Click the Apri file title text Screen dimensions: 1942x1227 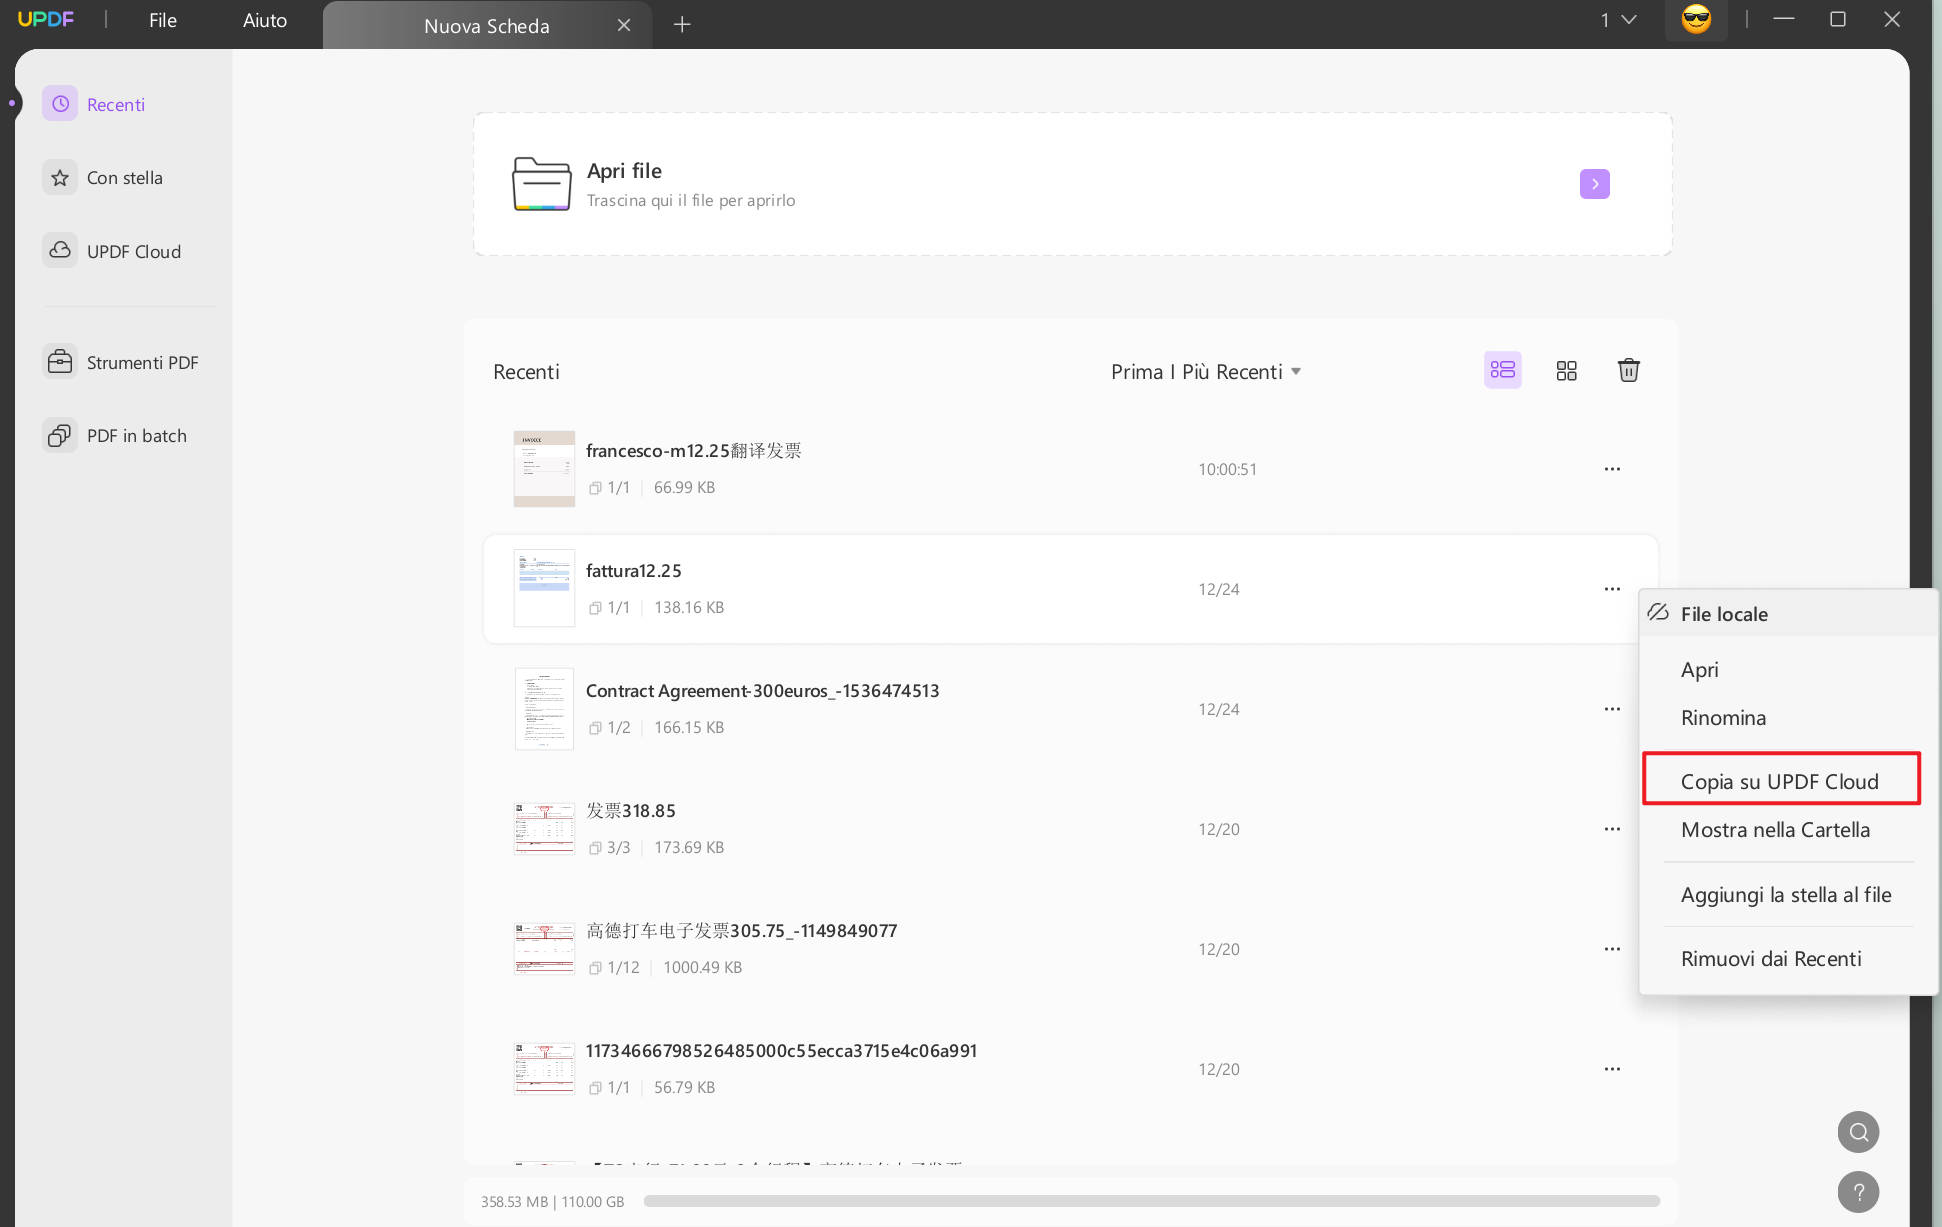(624, 171)
